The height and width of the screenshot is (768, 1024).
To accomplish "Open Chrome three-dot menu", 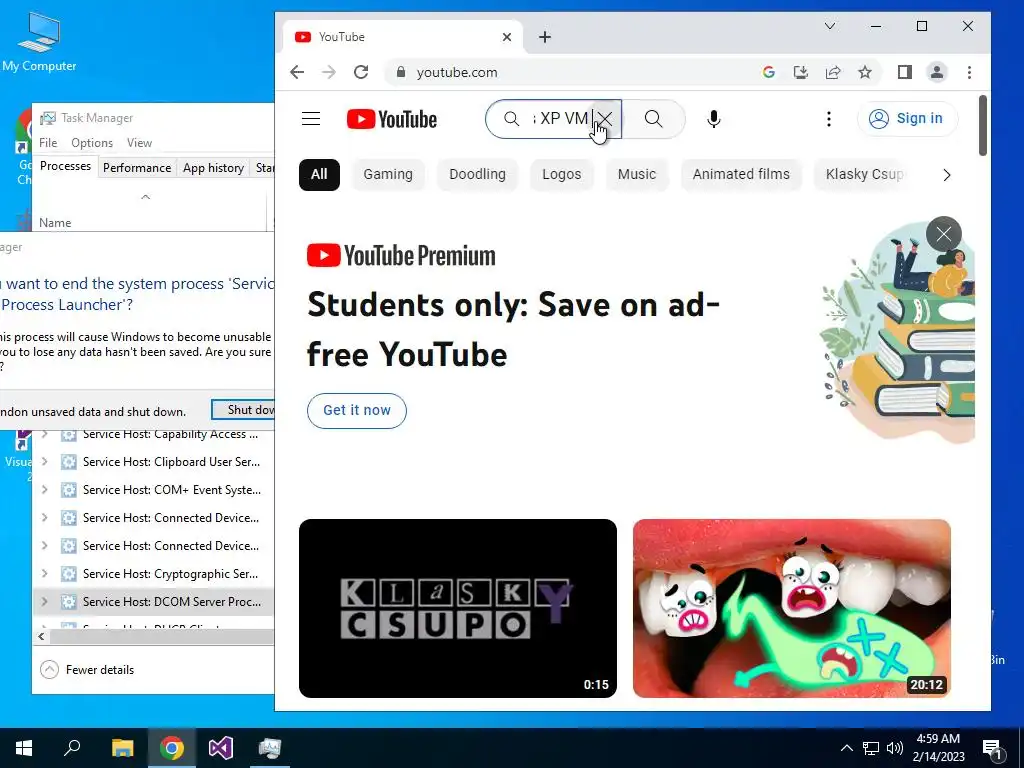I will point(969,72).
